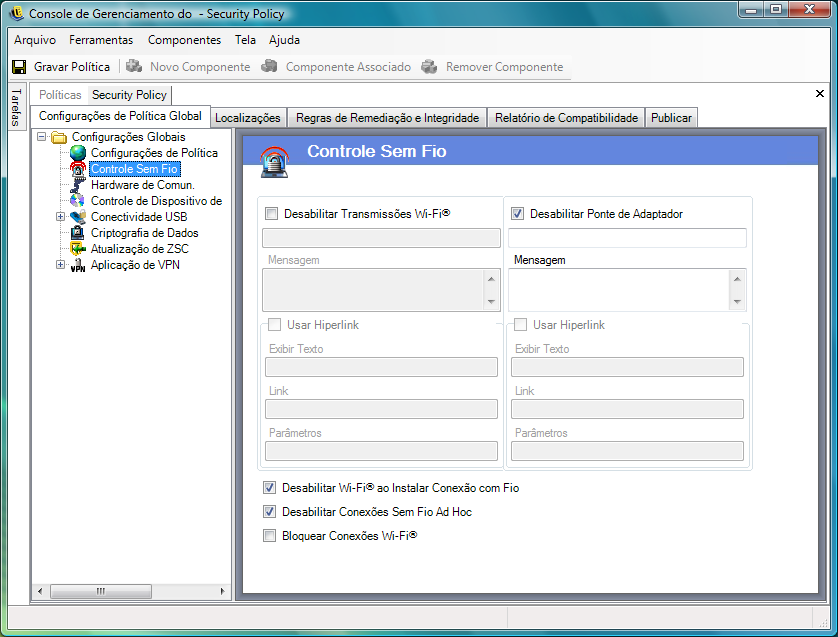Screen dimensions: 838x637
Task: Click the Componente Associado toolbar icon
Action: pos(269,66)
